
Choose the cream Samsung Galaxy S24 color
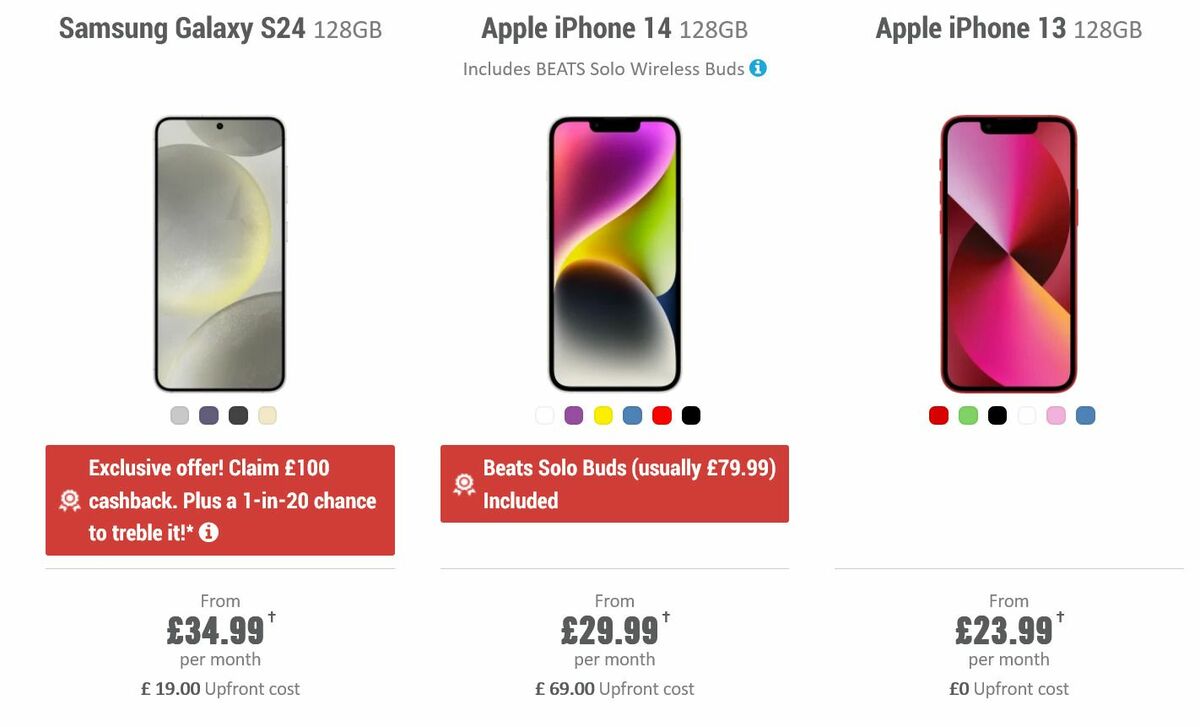[266, 415]
